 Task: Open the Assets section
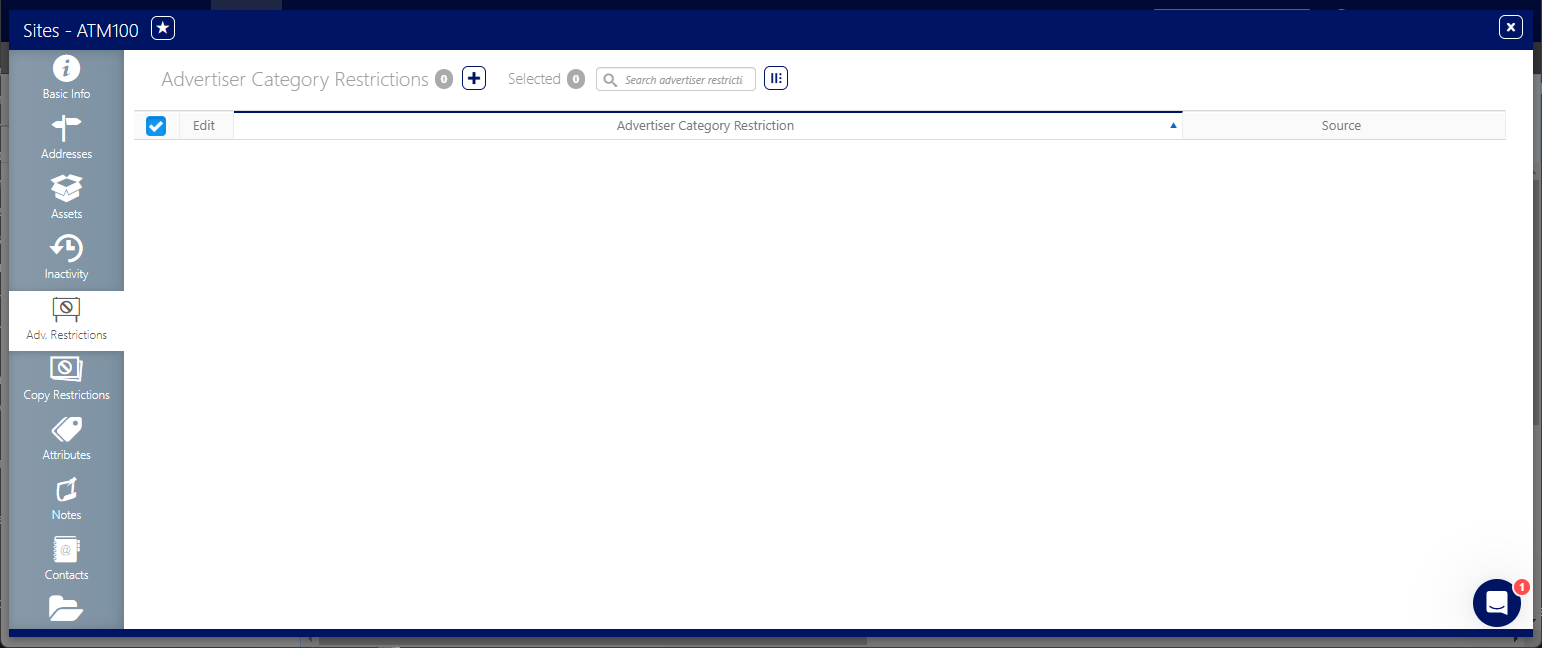tap(66, 199)
